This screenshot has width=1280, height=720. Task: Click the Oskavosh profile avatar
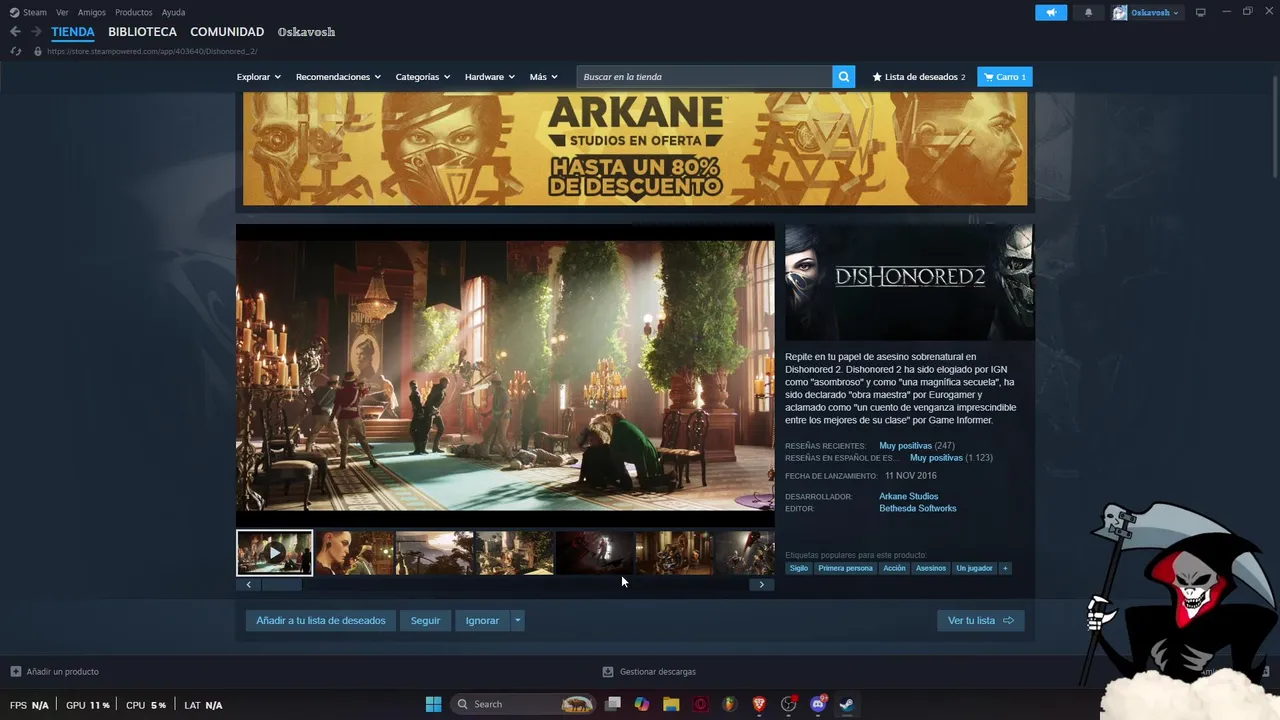(1120, 12)
